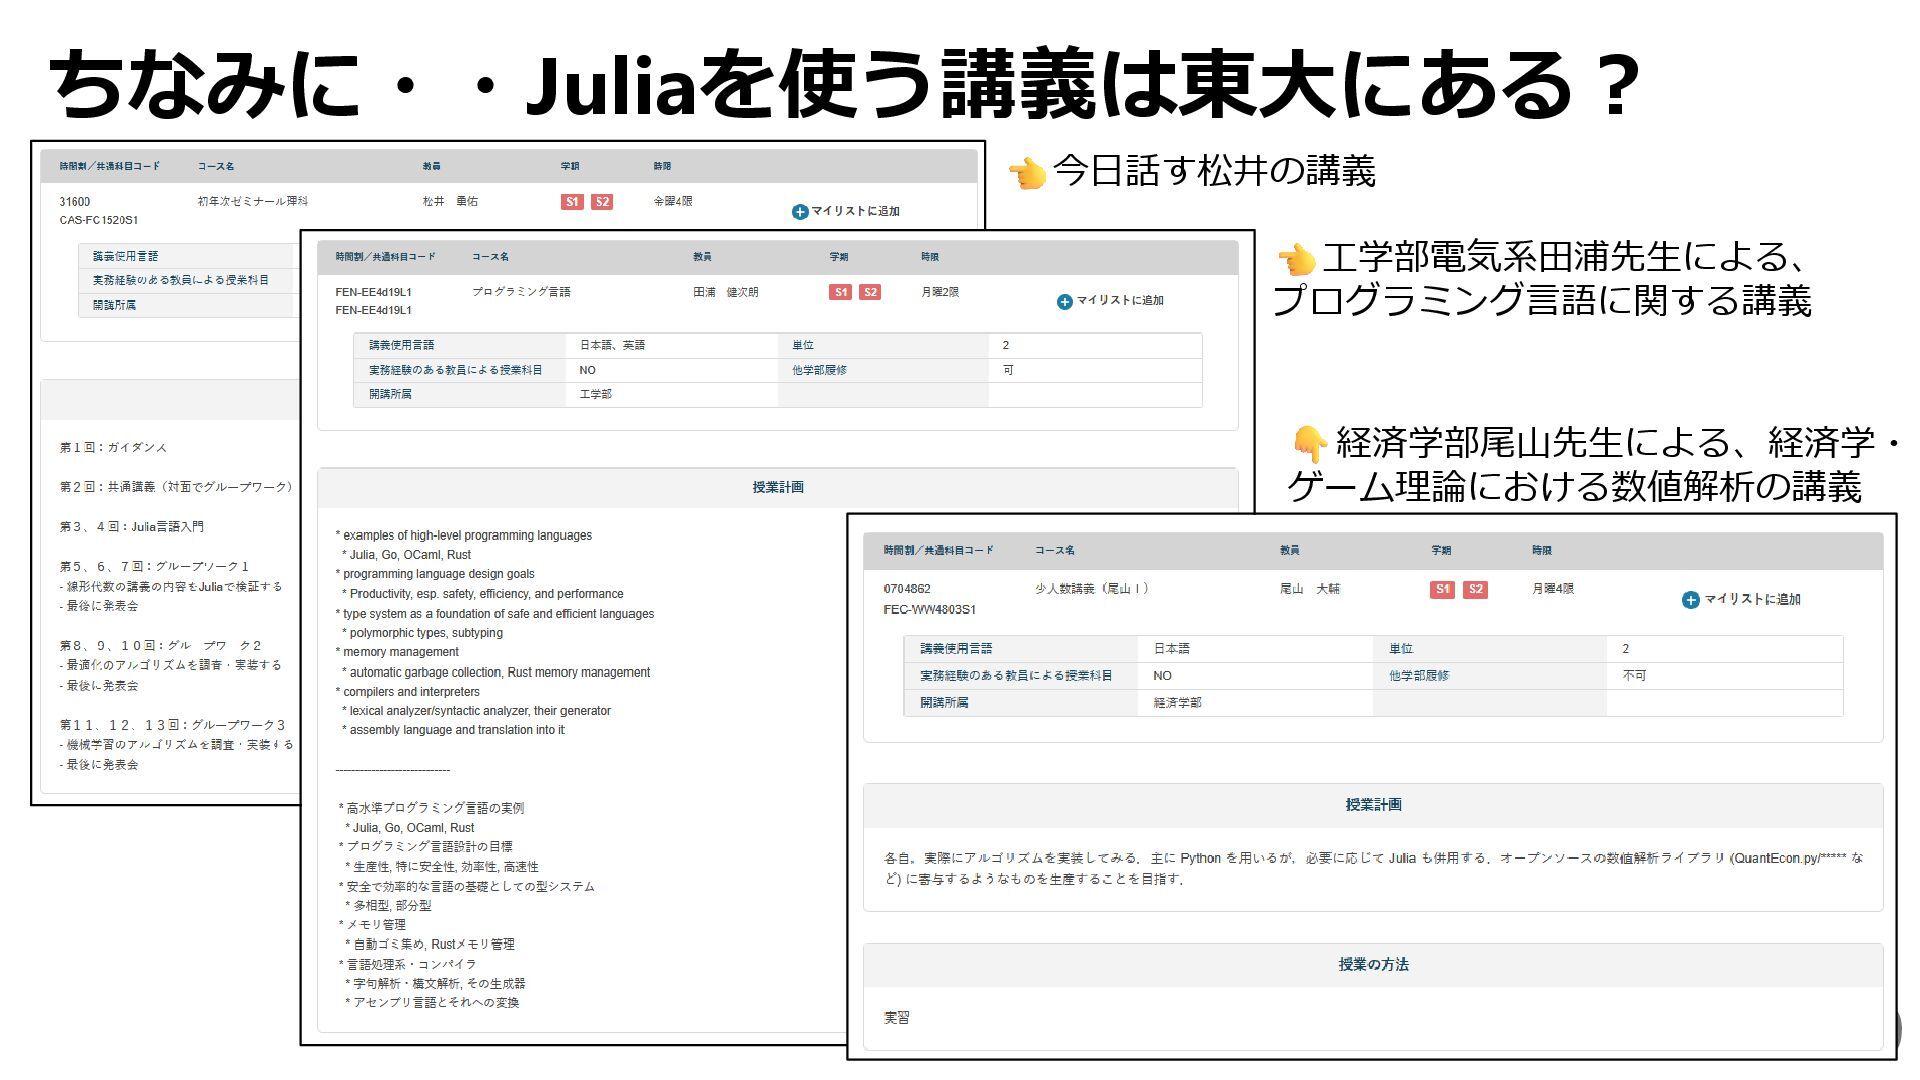
Task: Click S2 badge in 尾山 大輔 row
Action: coord(1475,589)
